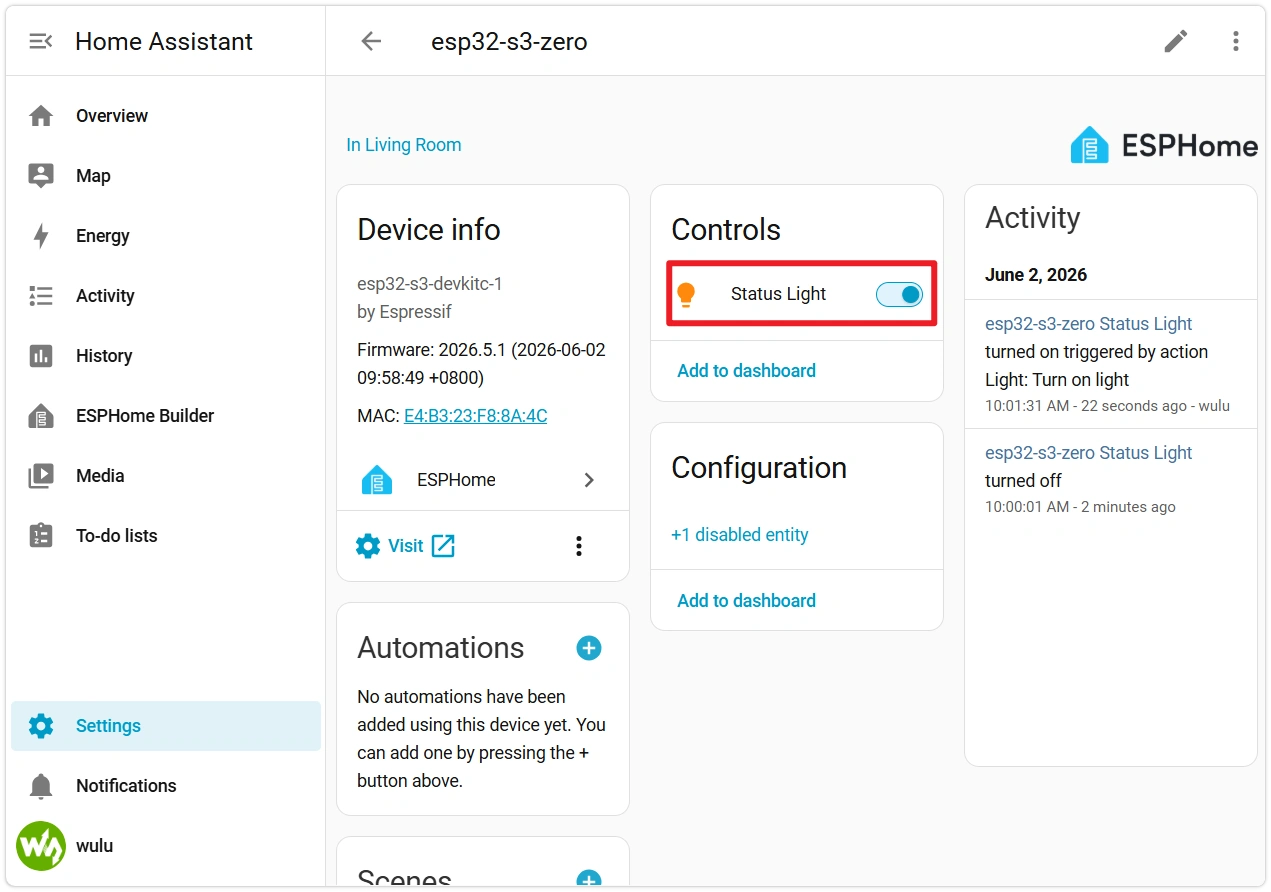
Task: Add Configuration entities to dashboard
Action: [x=746, y=601]
